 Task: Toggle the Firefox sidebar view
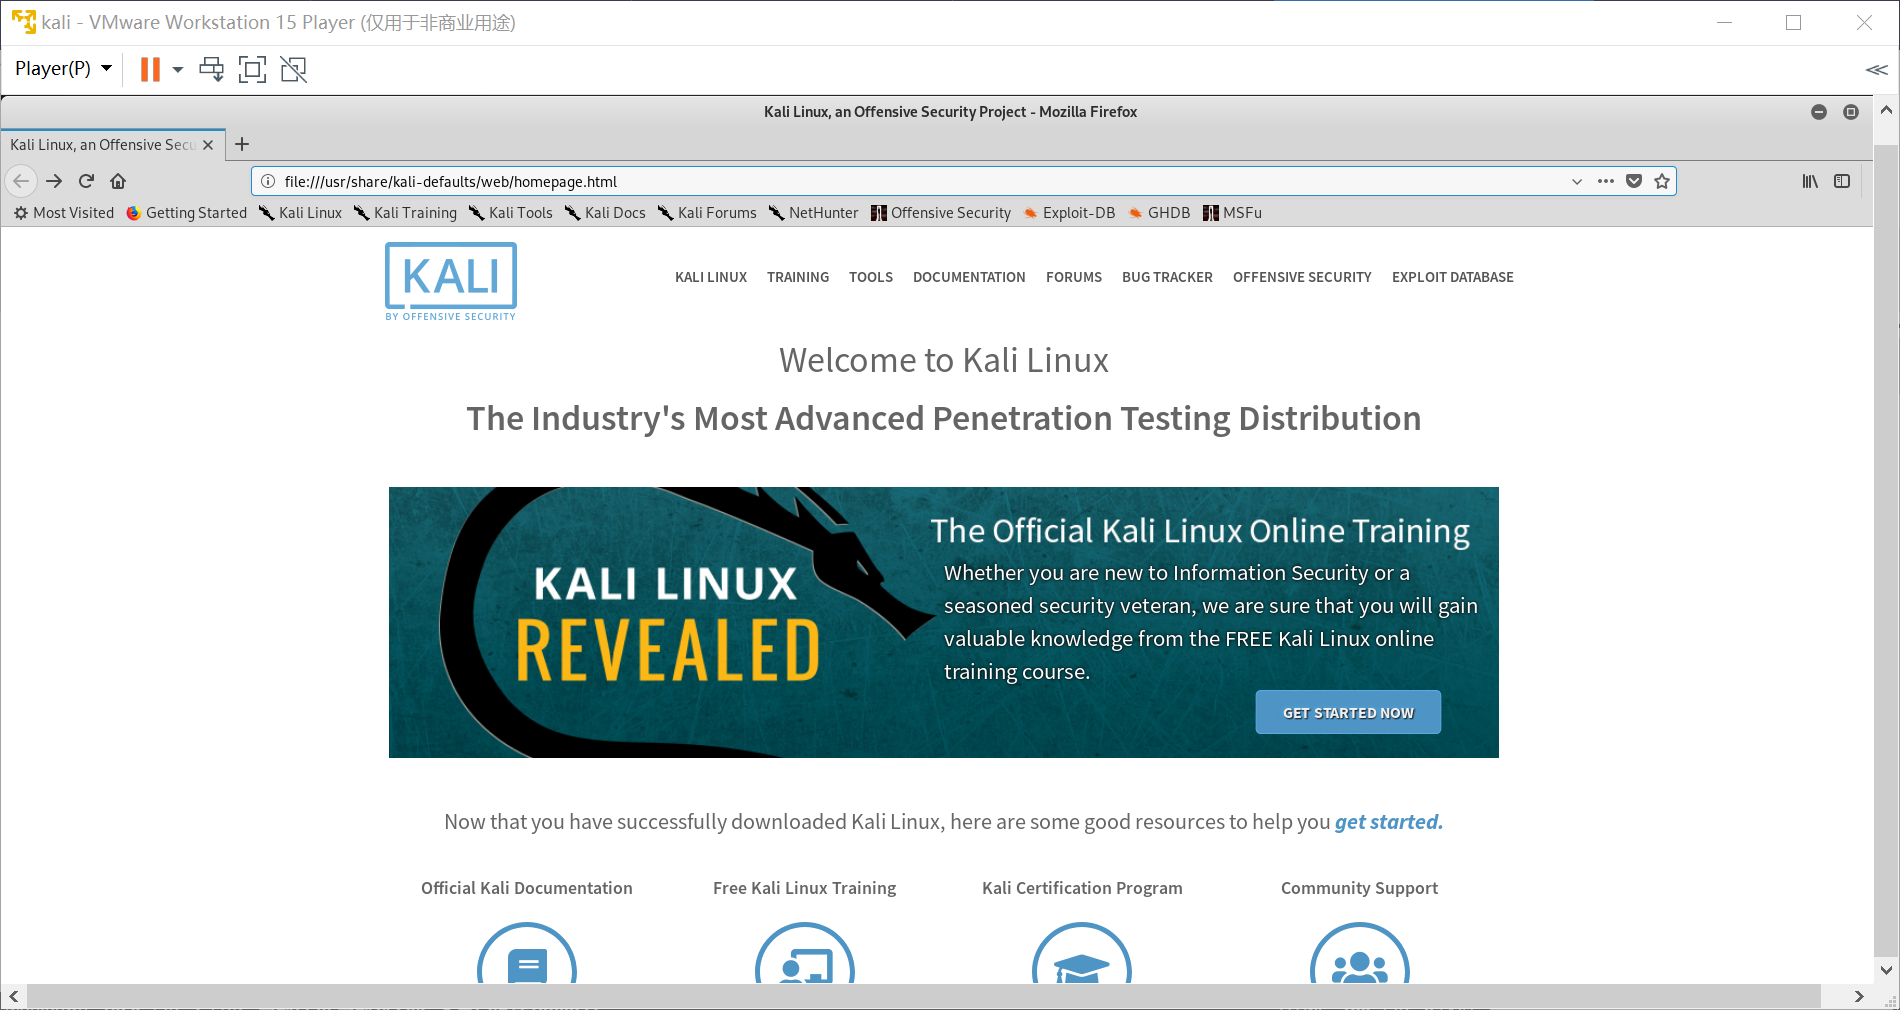1842,181
